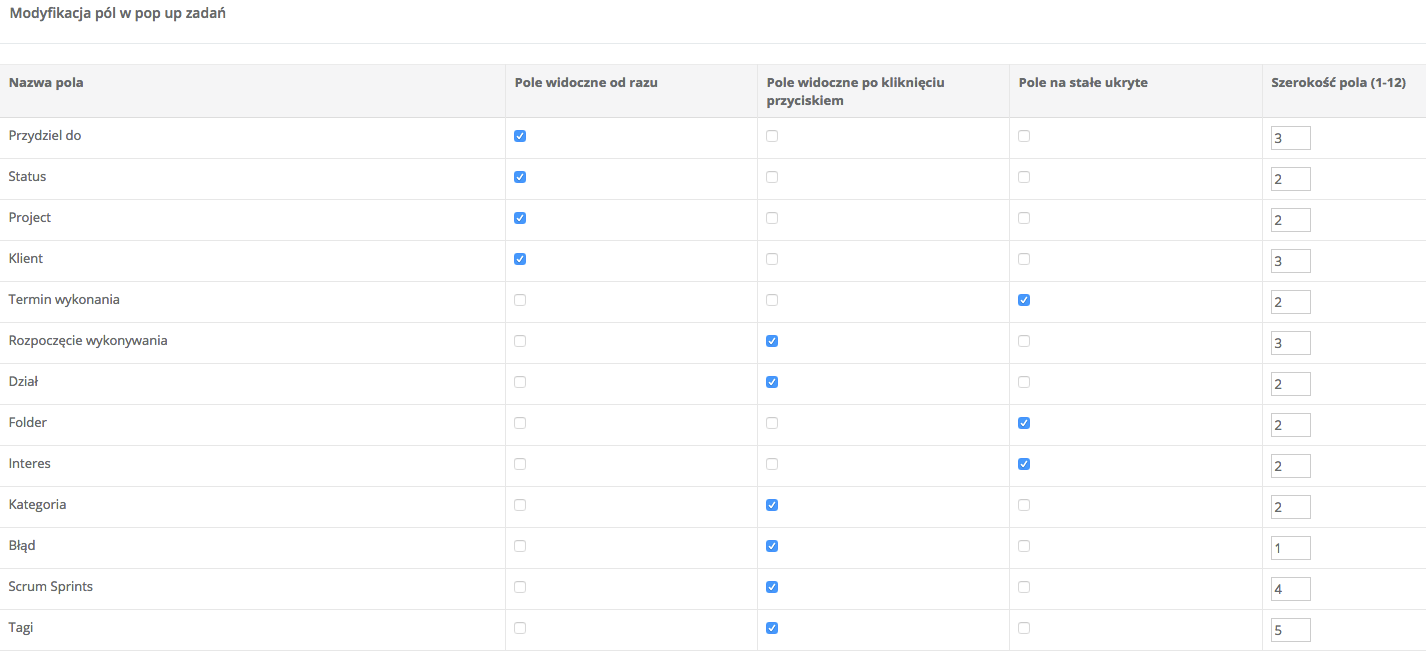1426x652 pixels.
Task: Click the 'Szerokość pola (1-12)' column header
Action: pos(1338,83)
